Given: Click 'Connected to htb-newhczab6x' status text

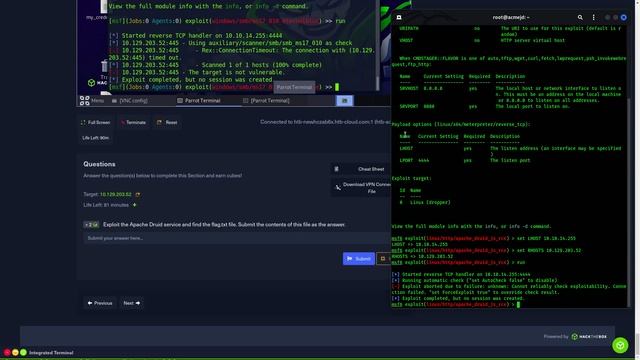Looking at the screenshot, I should pyautogui.click(x=325, y=122).
